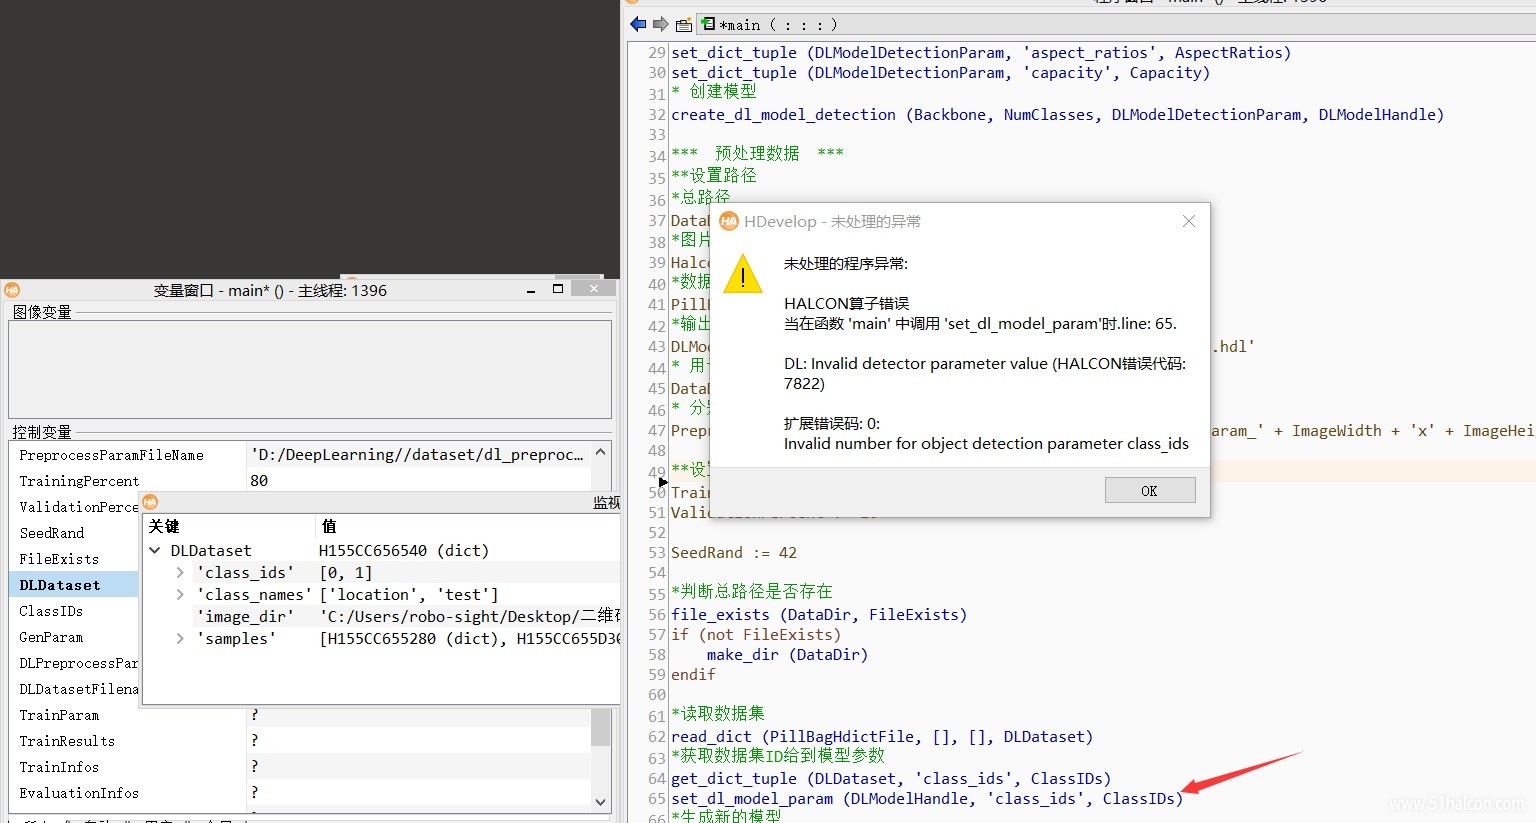
Task: Expand the 'samples' entry
Action: (180, 638)
